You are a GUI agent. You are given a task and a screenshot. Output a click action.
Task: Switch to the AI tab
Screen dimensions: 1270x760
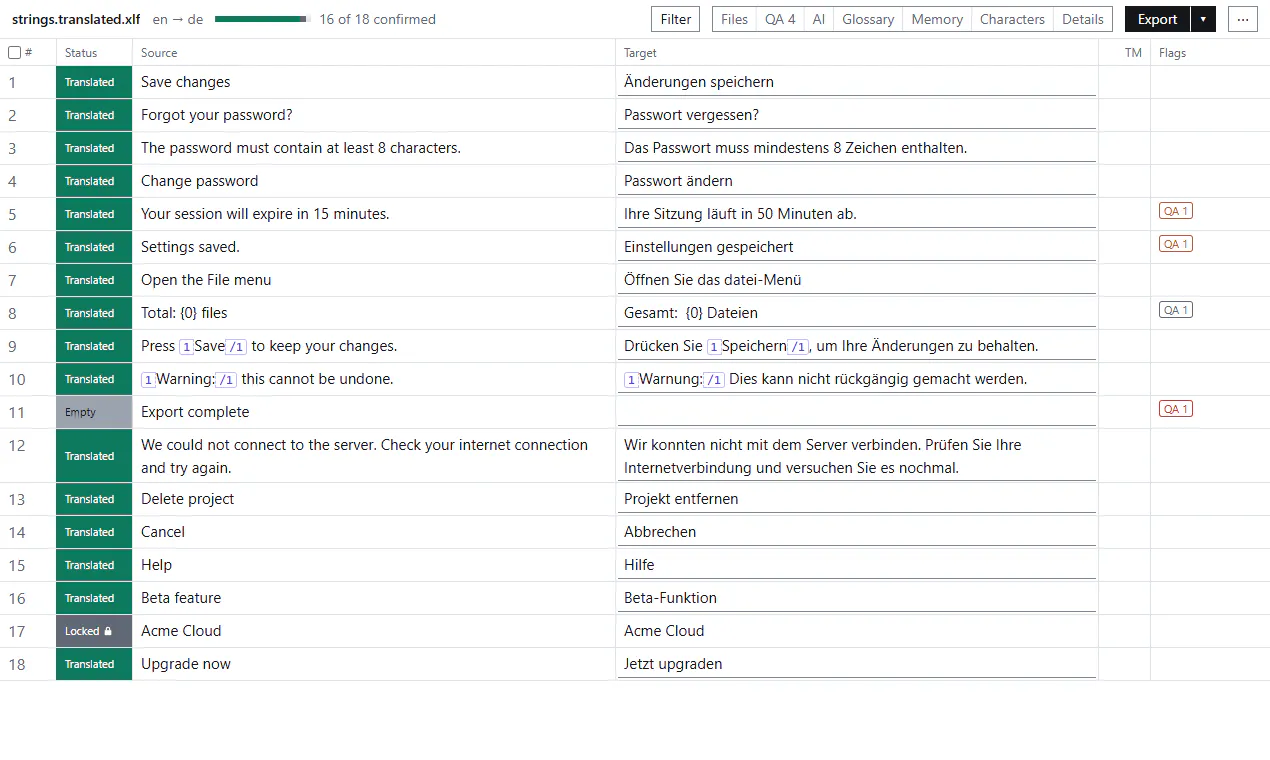pyautogui.click(x=819, y=19)
